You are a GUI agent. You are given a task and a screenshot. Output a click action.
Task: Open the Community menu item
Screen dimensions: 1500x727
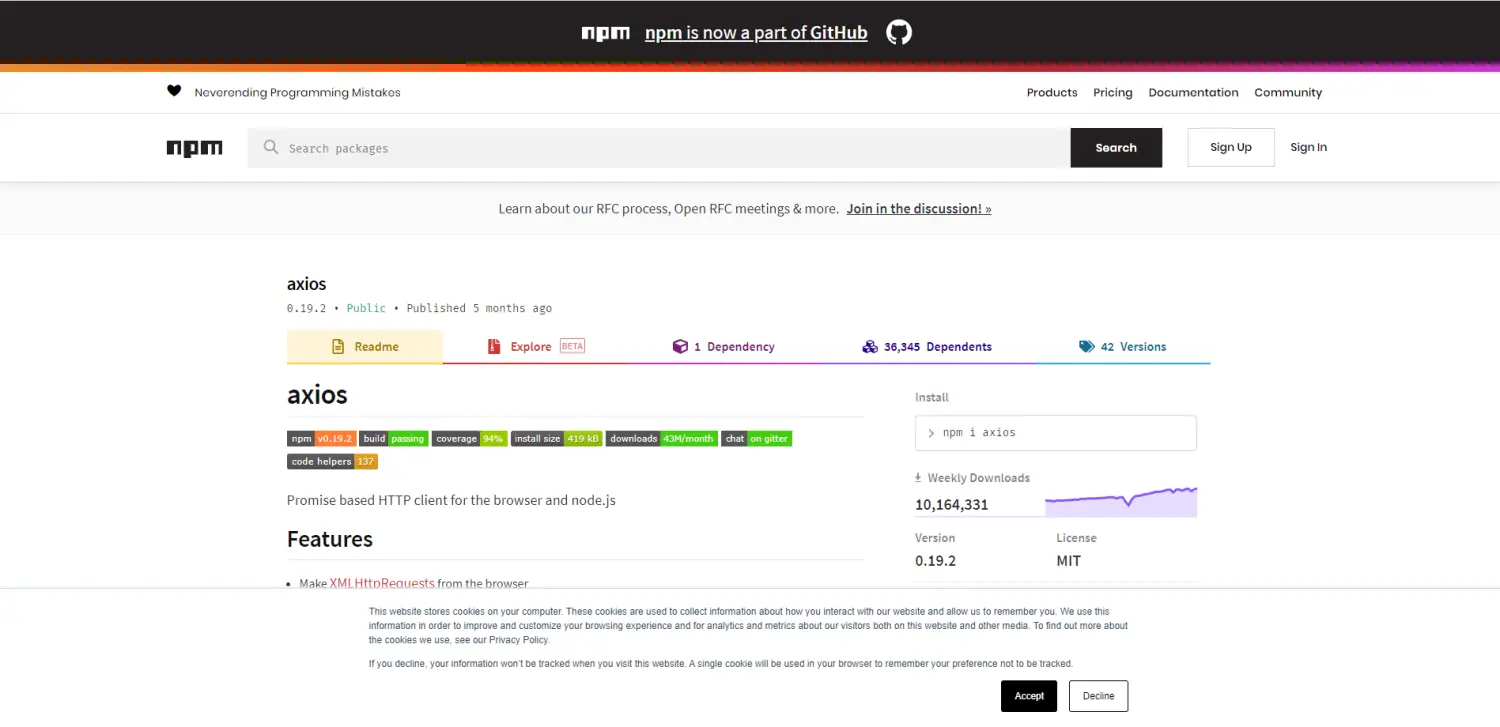(x=1288, y=92)
